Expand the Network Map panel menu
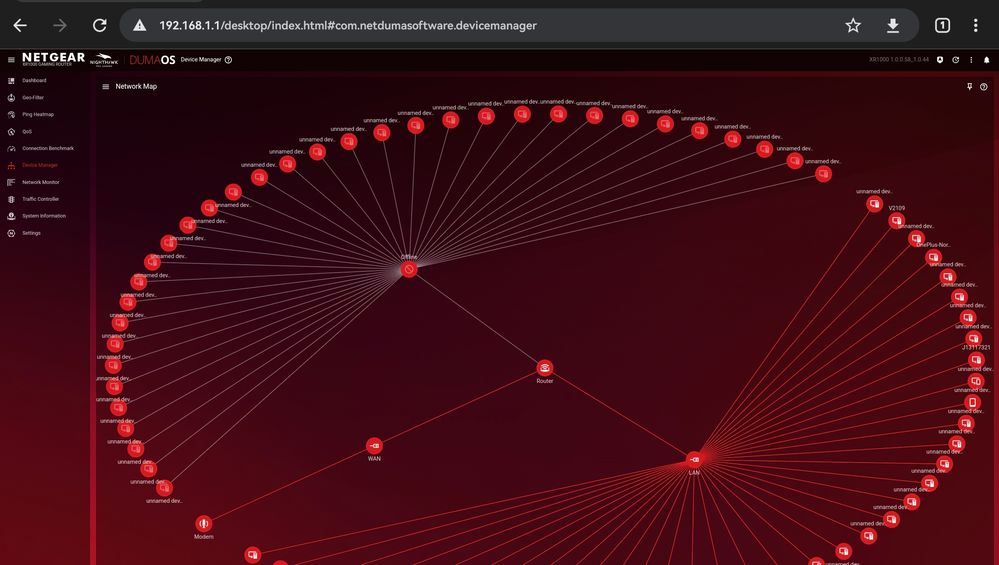This screenshot has height=565, width=999. coord(106,87)
